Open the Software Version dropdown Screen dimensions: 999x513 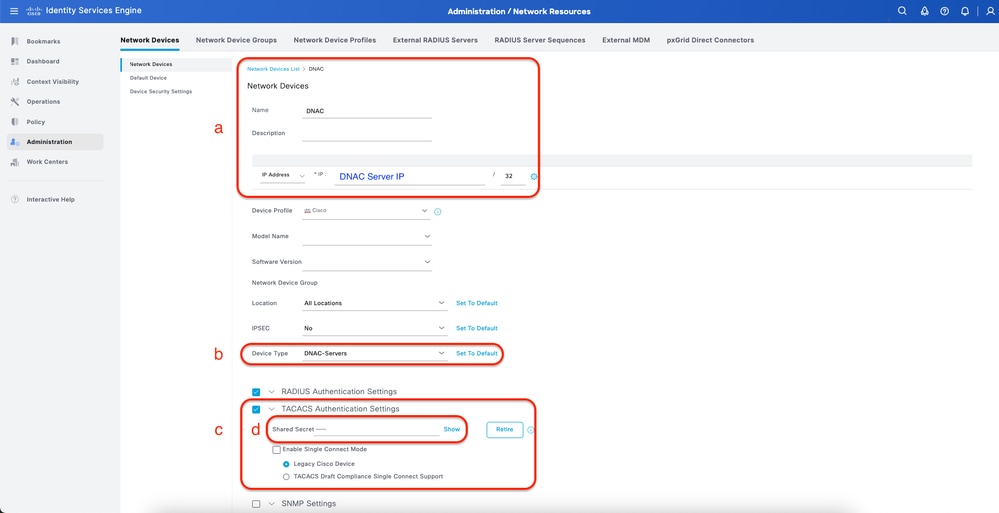click(x=366, y=262)
